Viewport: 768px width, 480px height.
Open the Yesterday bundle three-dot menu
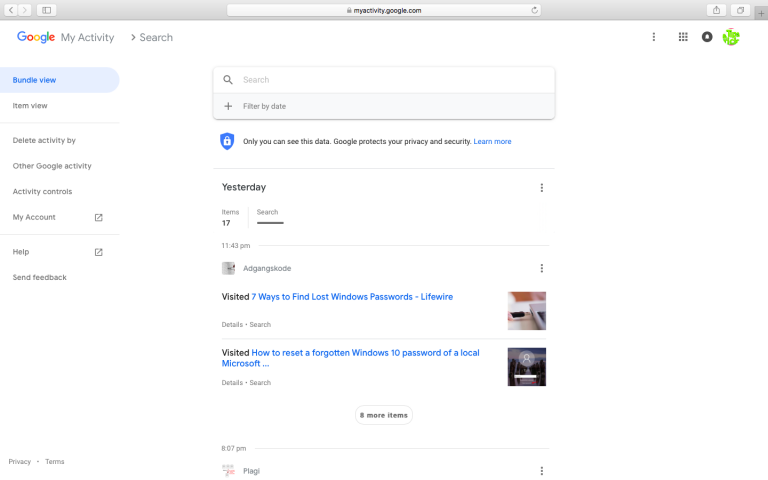[541, 188]
